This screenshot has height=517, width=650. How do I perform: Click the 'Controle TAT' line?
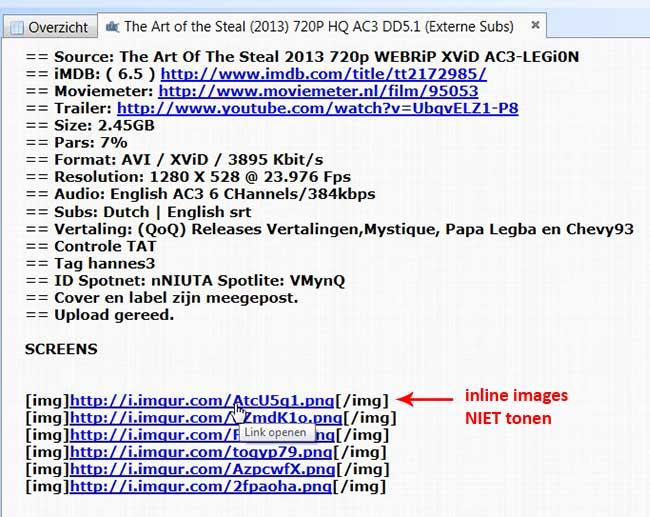tap(91, 246)
